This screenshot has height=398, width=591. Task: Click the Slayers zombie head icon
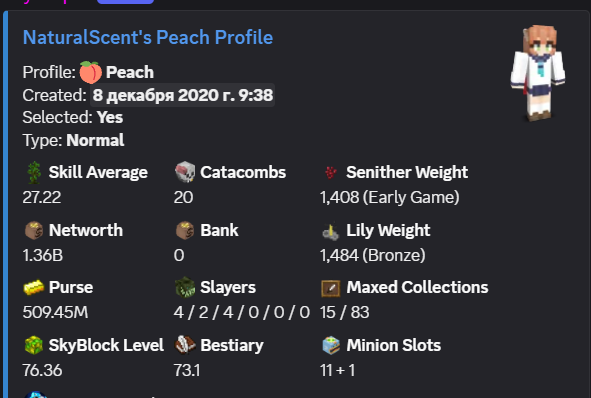pyautogui.click(x=185, y=288)
